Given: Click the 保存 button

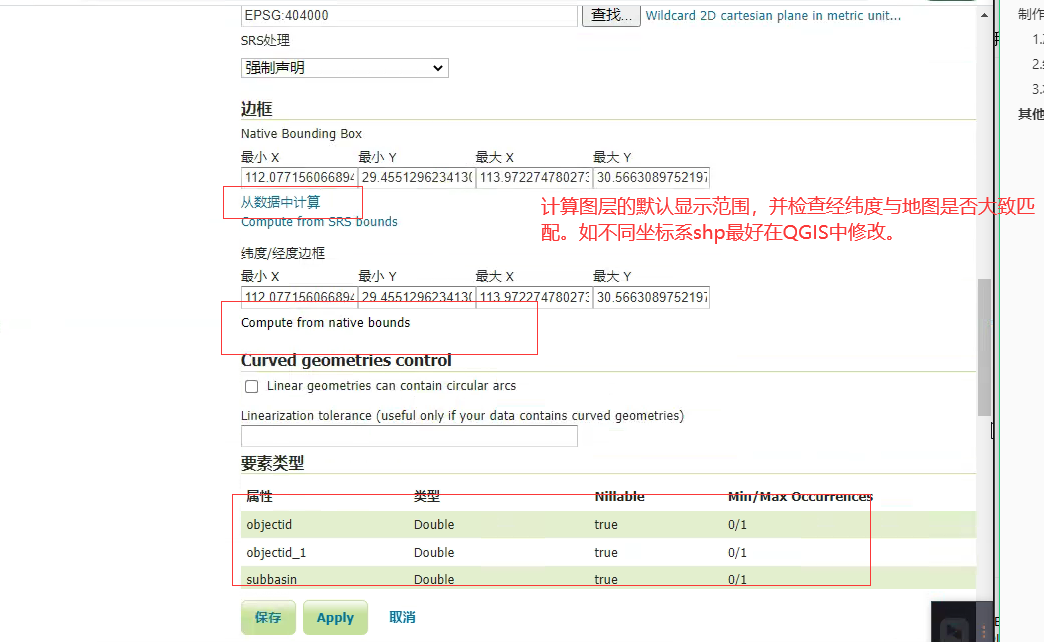Looking at the screenshot, I should pos(268,617).
